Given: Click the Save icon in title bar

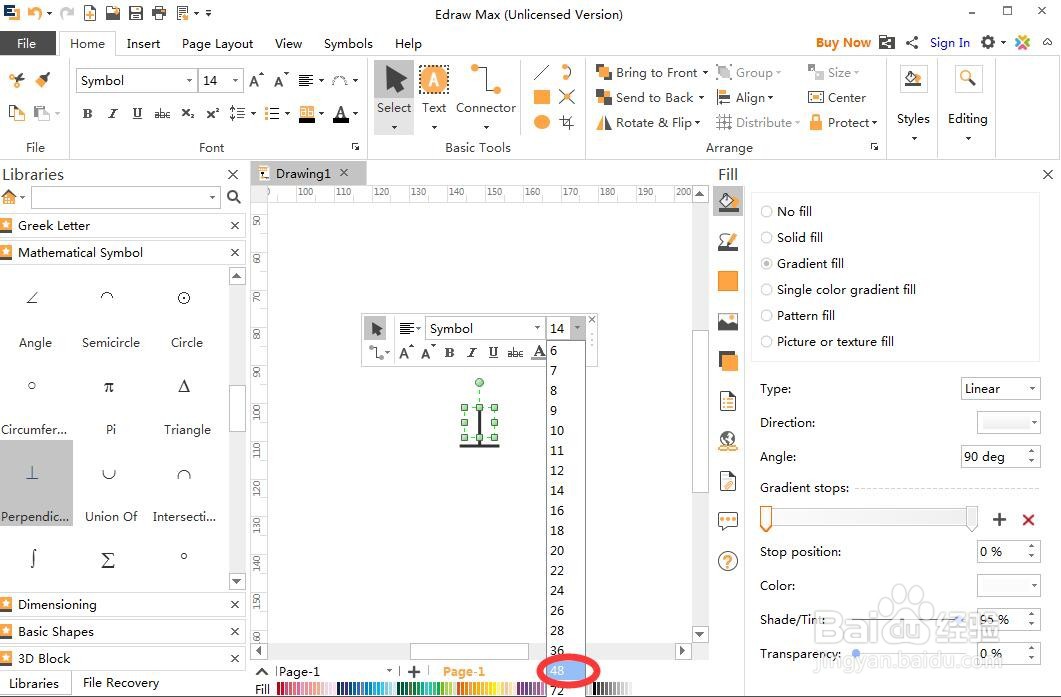Looking at the screenshot, I should coord(135,12).
